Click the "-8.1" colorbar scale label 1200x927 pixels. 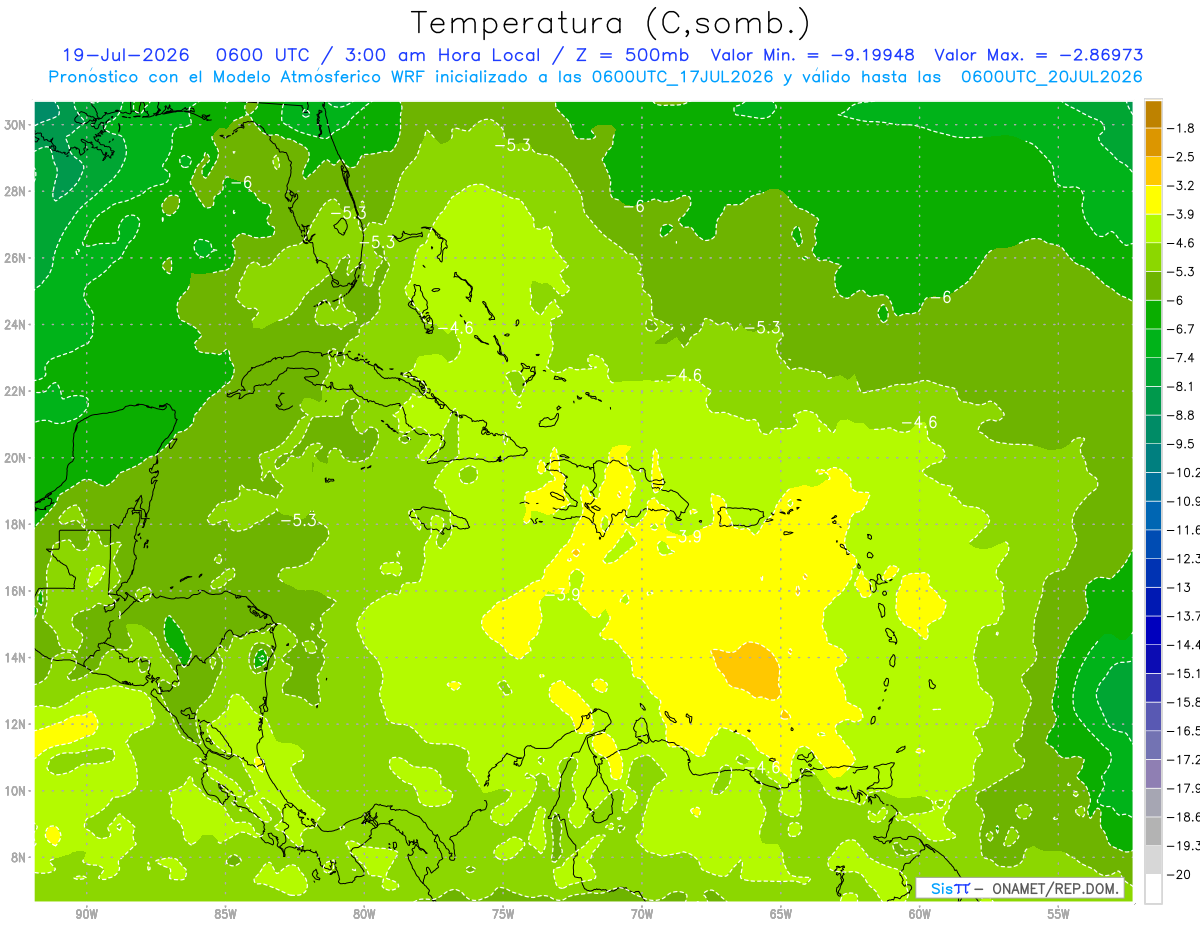pos(1182,387)
